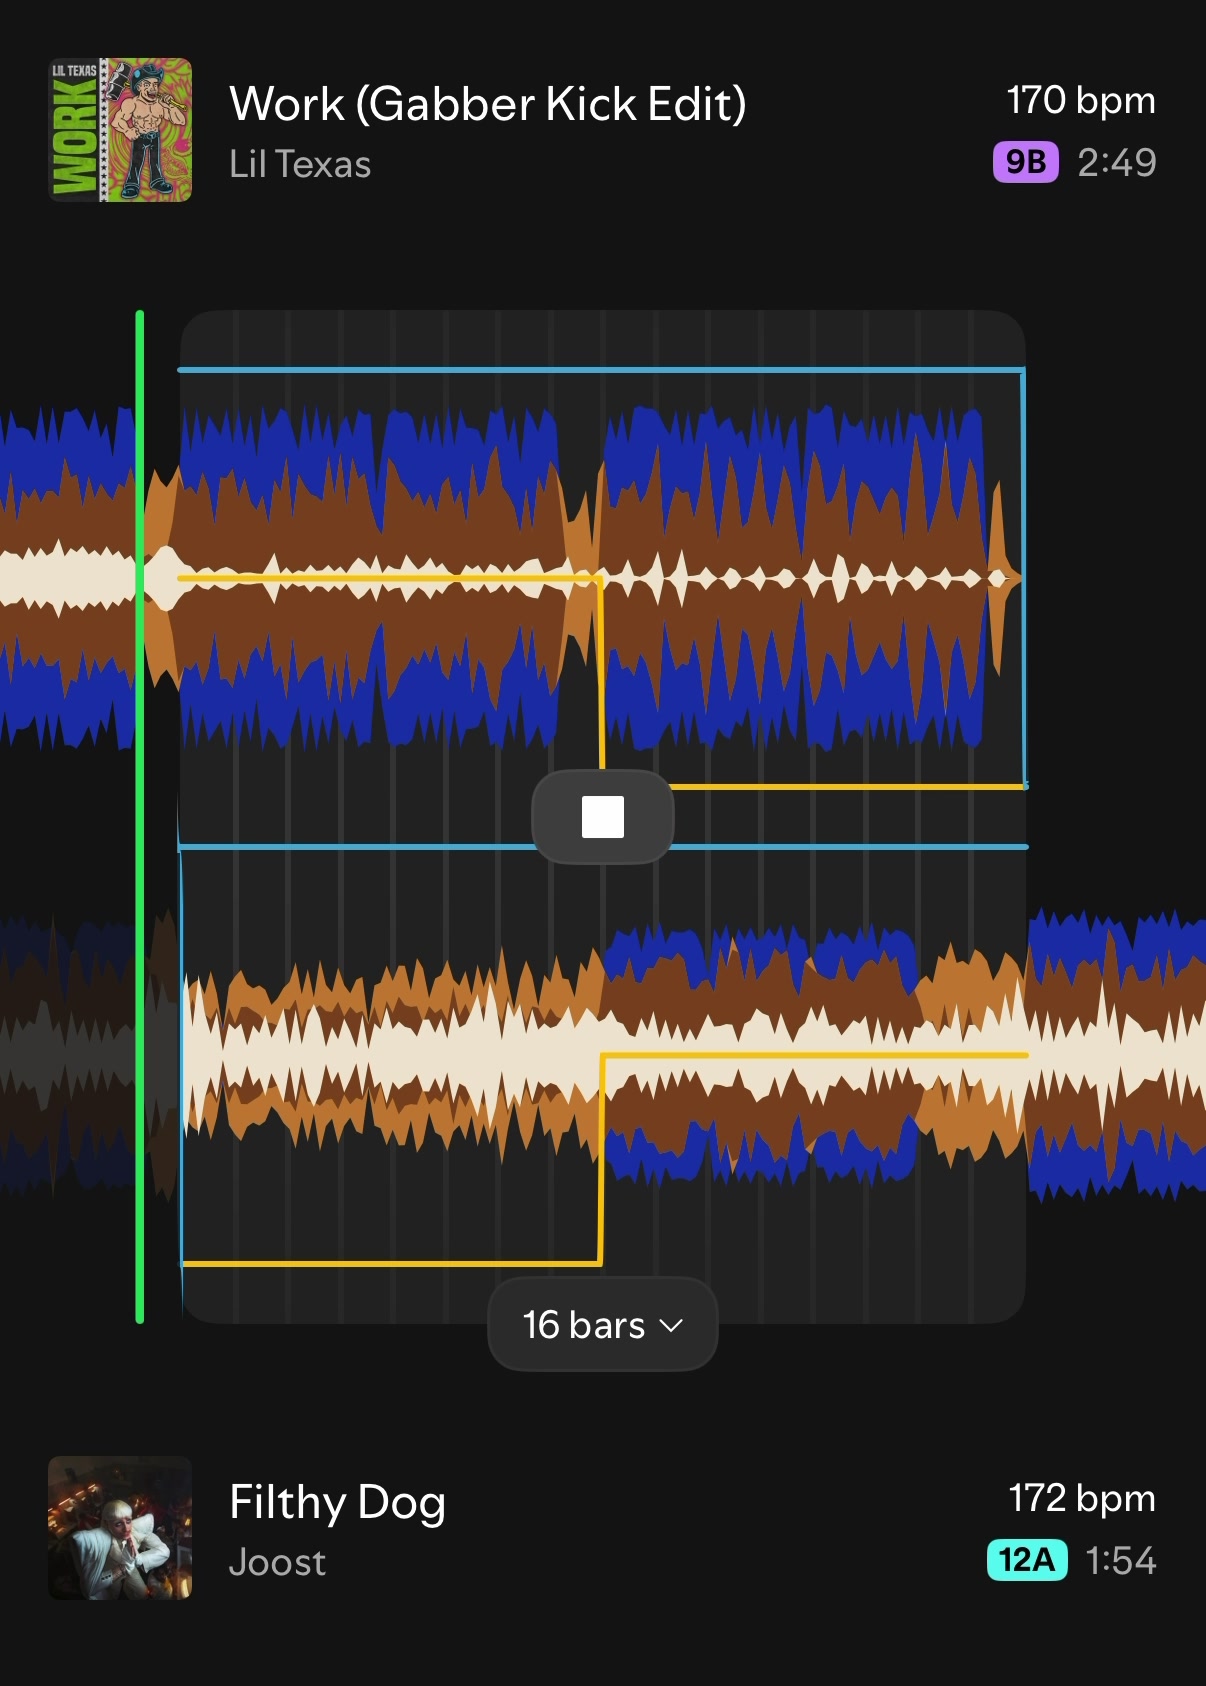Click the green playhead marker line
Image resolution: width=1206 pixels, height=1686 pixels.
[x=140, y=817]
